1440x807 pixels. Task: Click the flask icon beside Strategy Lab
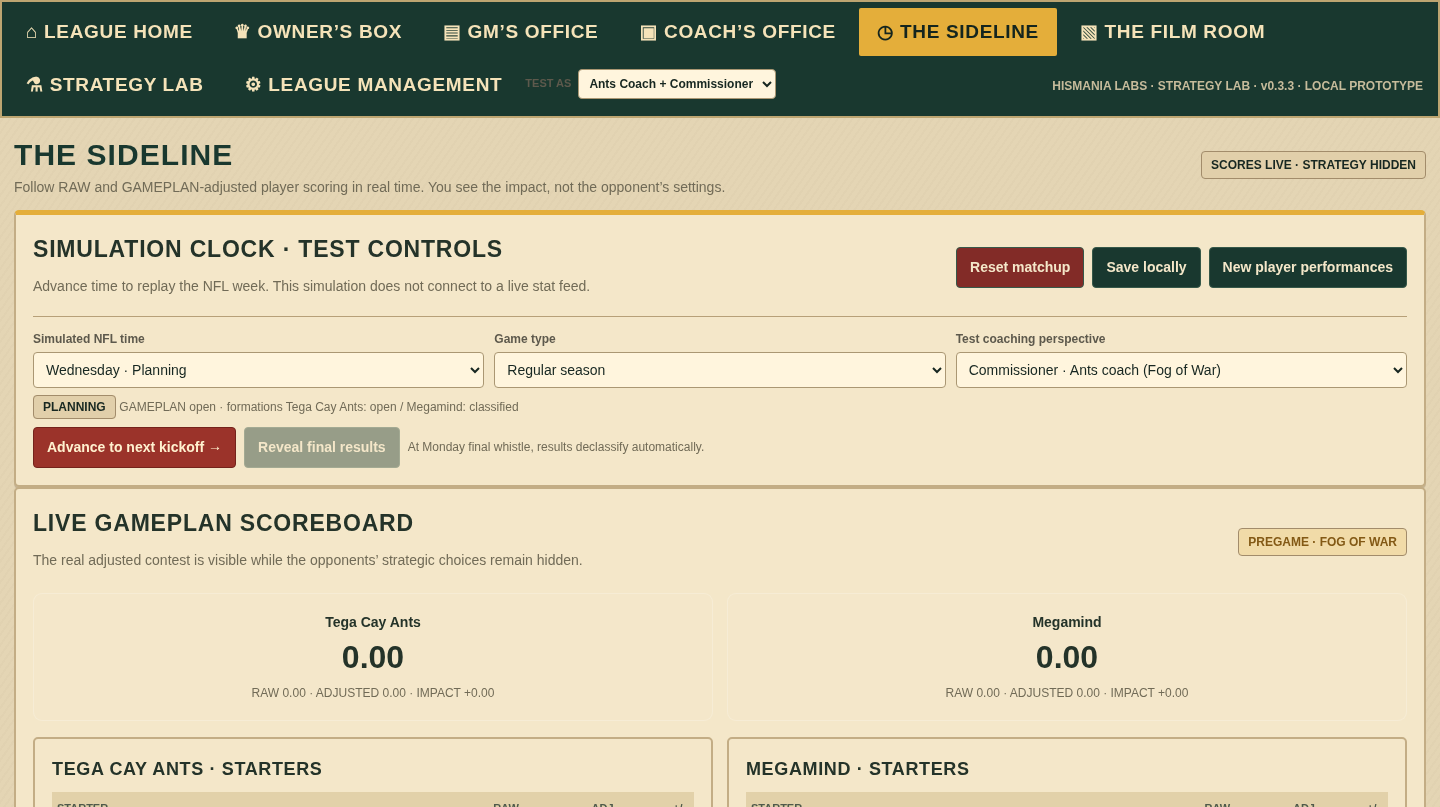coord(34,85)
